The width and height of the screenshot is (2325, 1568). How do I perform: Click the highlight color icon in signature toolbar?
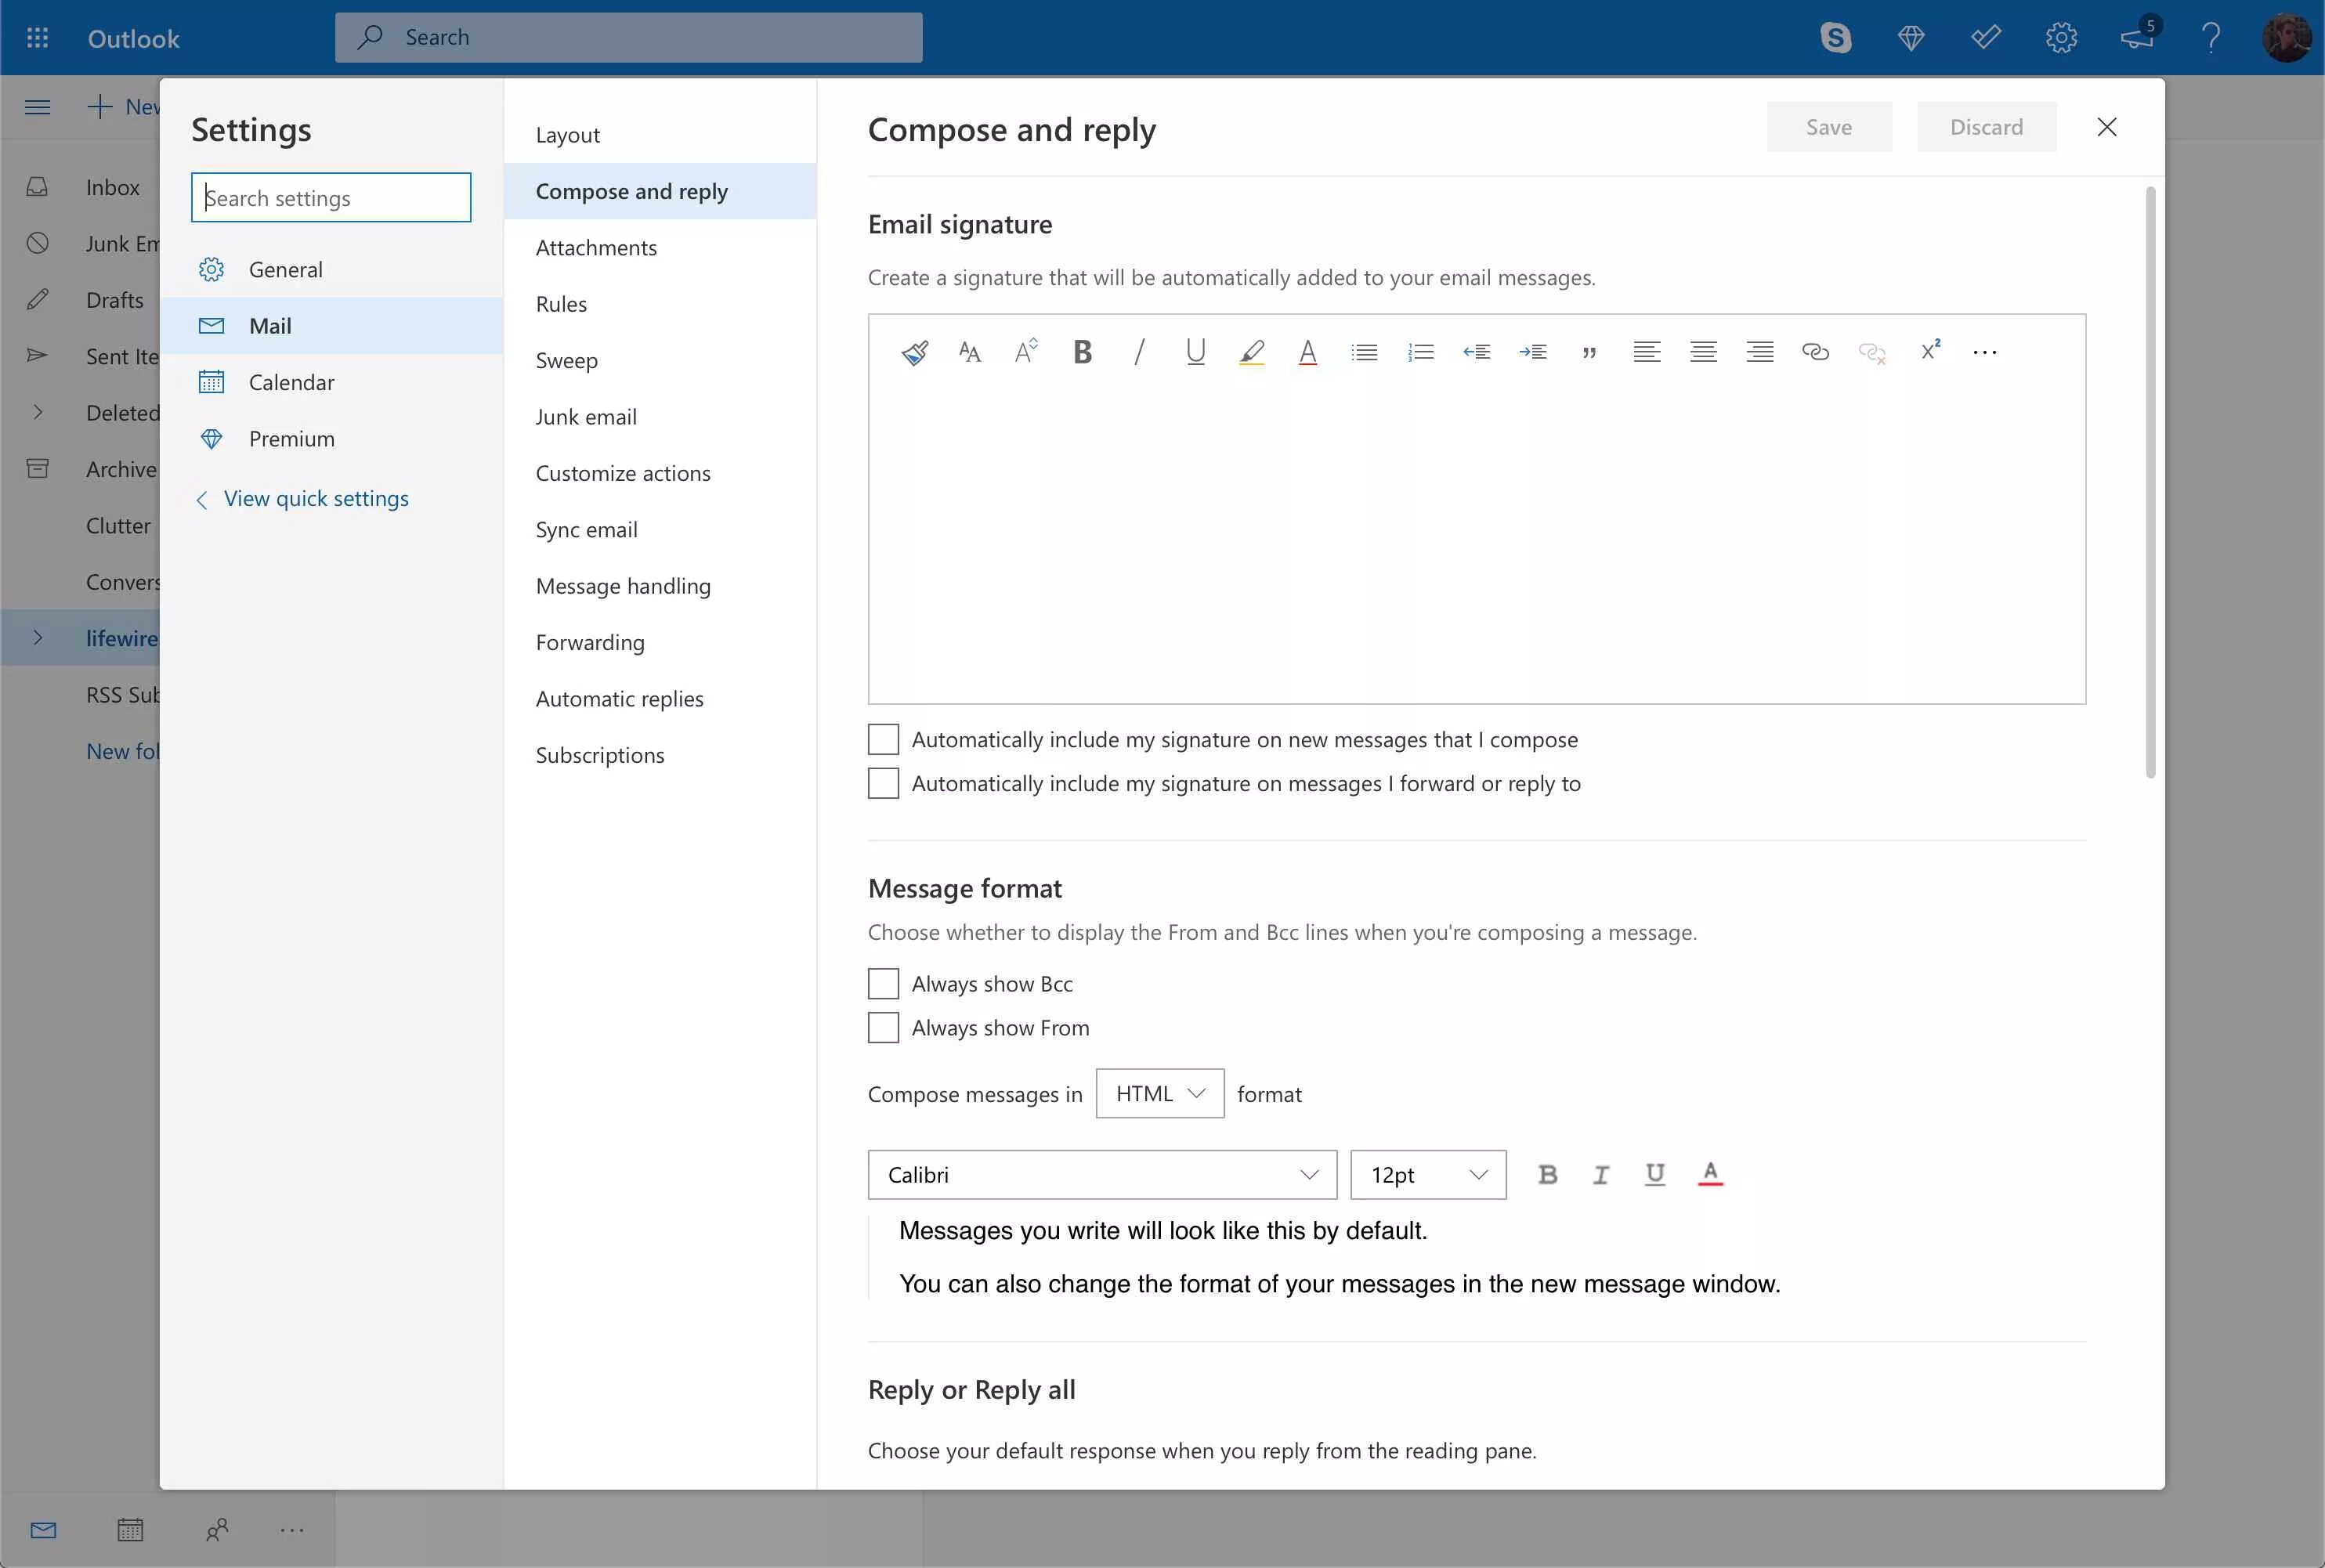[1251, 352]
